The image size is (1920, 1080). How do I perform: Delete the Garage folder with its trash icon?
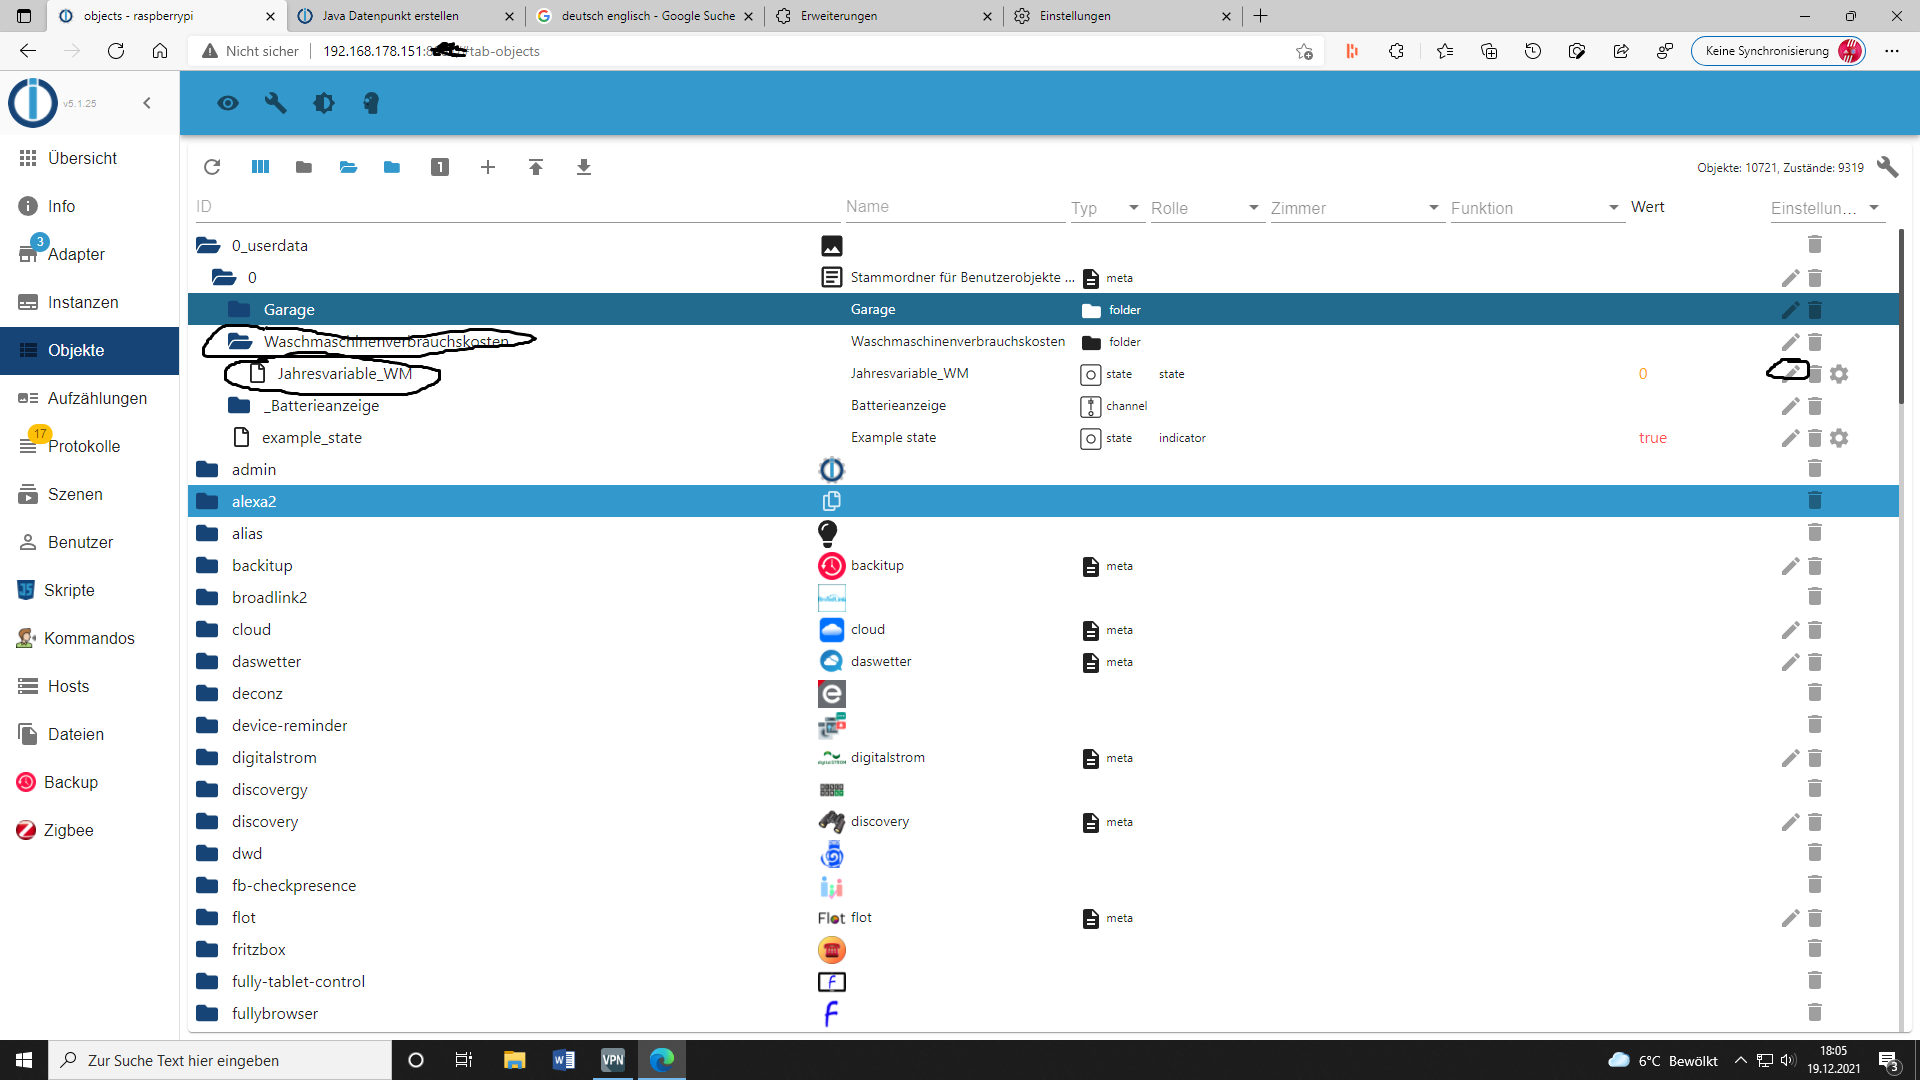pyautogui.click(x=1815, y=310)
